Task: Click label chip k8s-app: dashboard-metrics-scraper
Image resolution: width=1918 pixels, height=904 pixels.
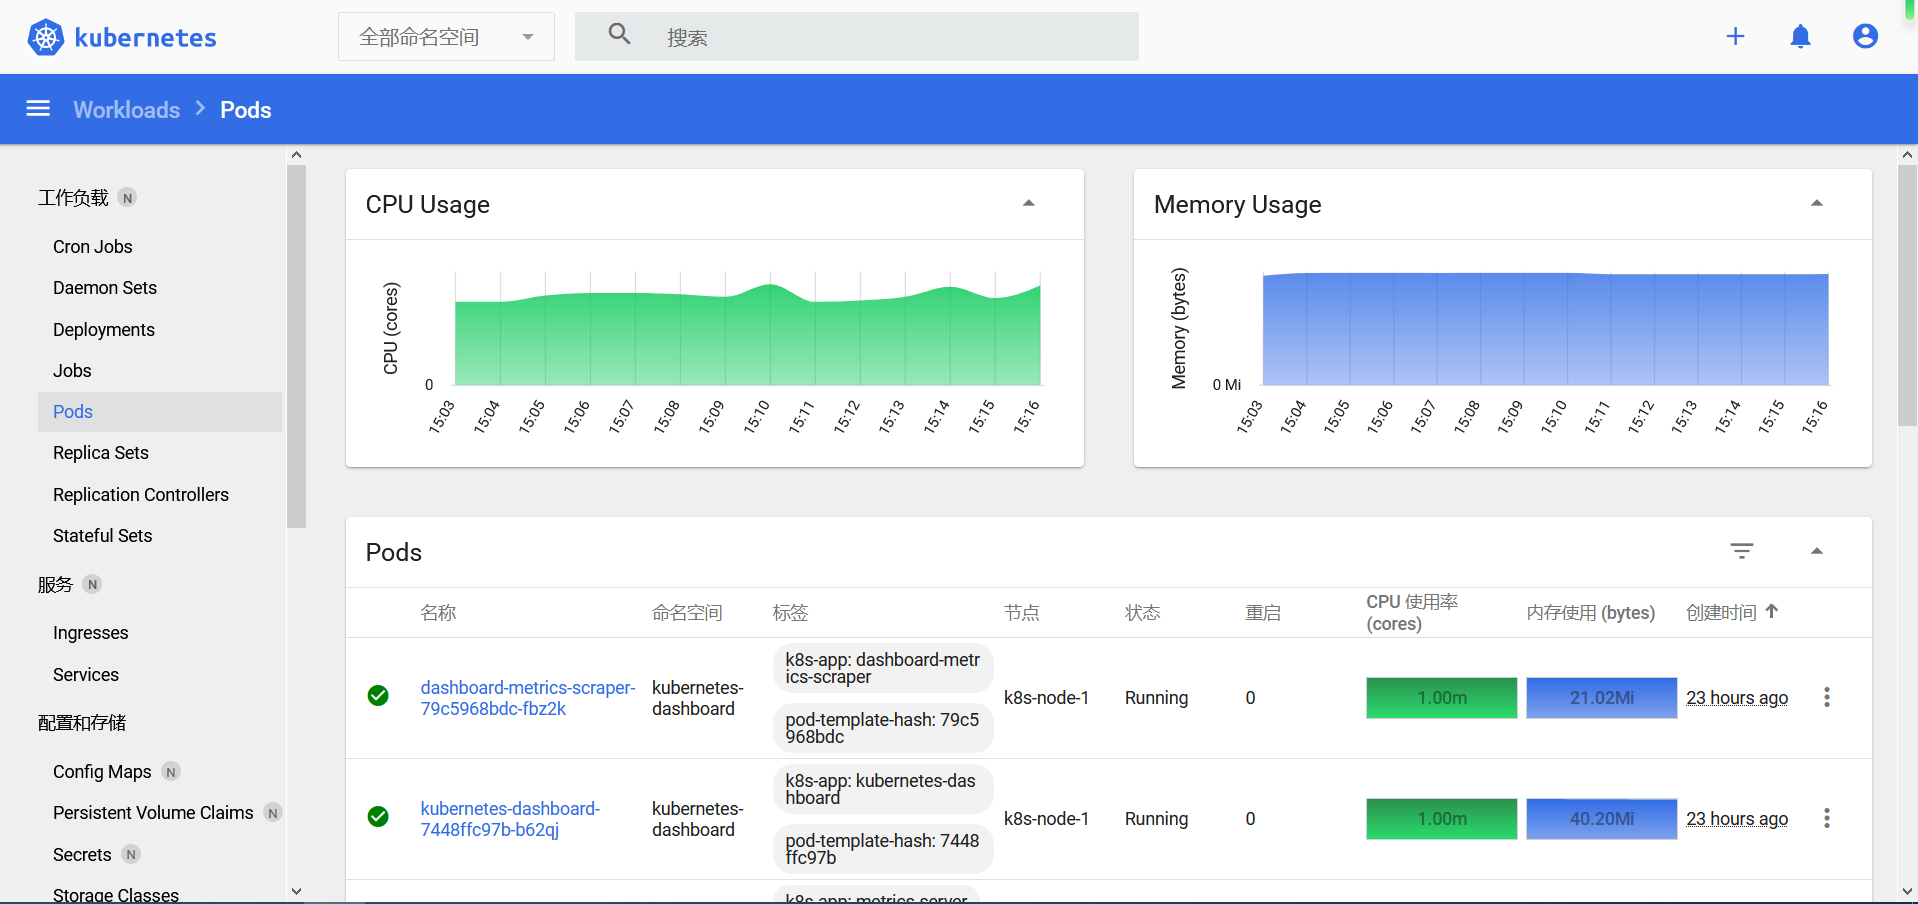Action: 883,668
